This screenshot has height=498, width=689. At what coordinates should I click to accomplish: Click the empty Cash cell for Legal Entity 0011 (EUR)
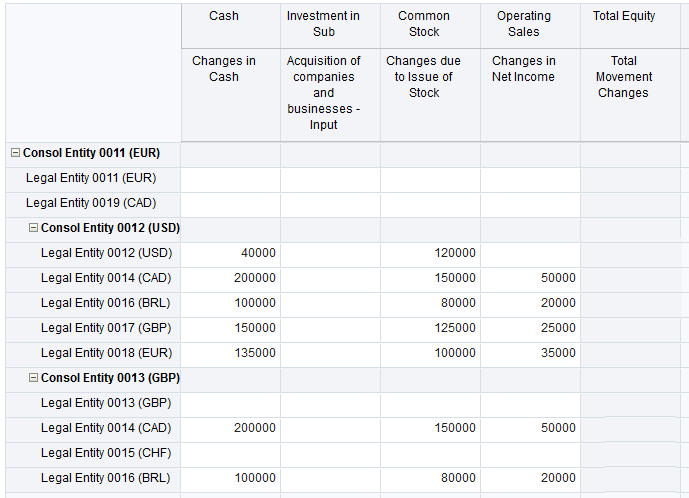[231, 180]
